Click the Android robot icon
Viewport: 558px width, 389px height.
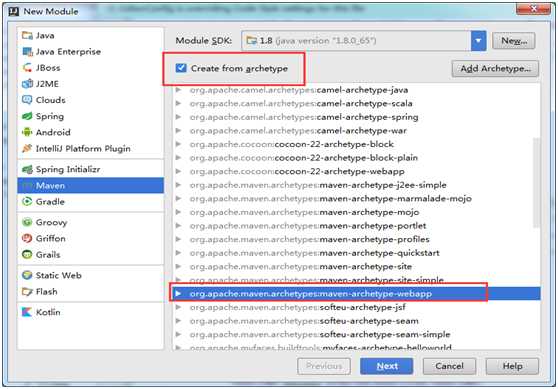(27, 132)
